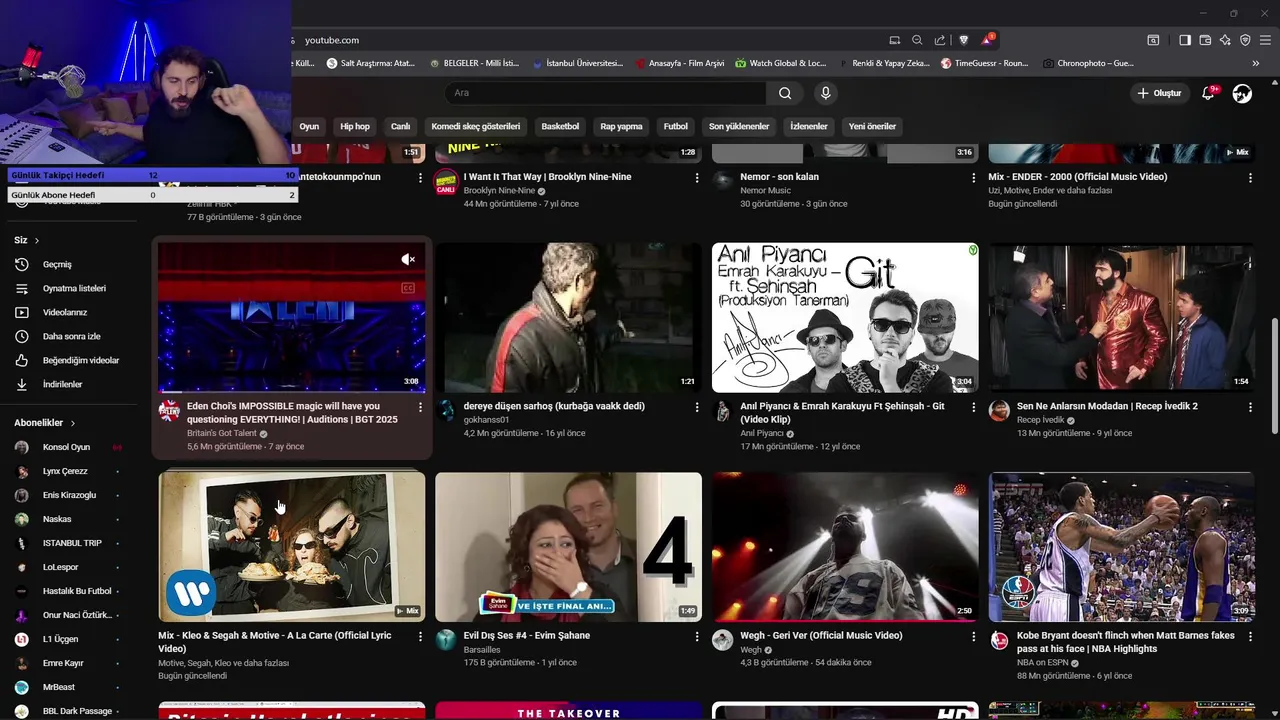Open Wegh channel avatar
The height and width of the screenshot is (720, 1280).
[x=722, y=640]
